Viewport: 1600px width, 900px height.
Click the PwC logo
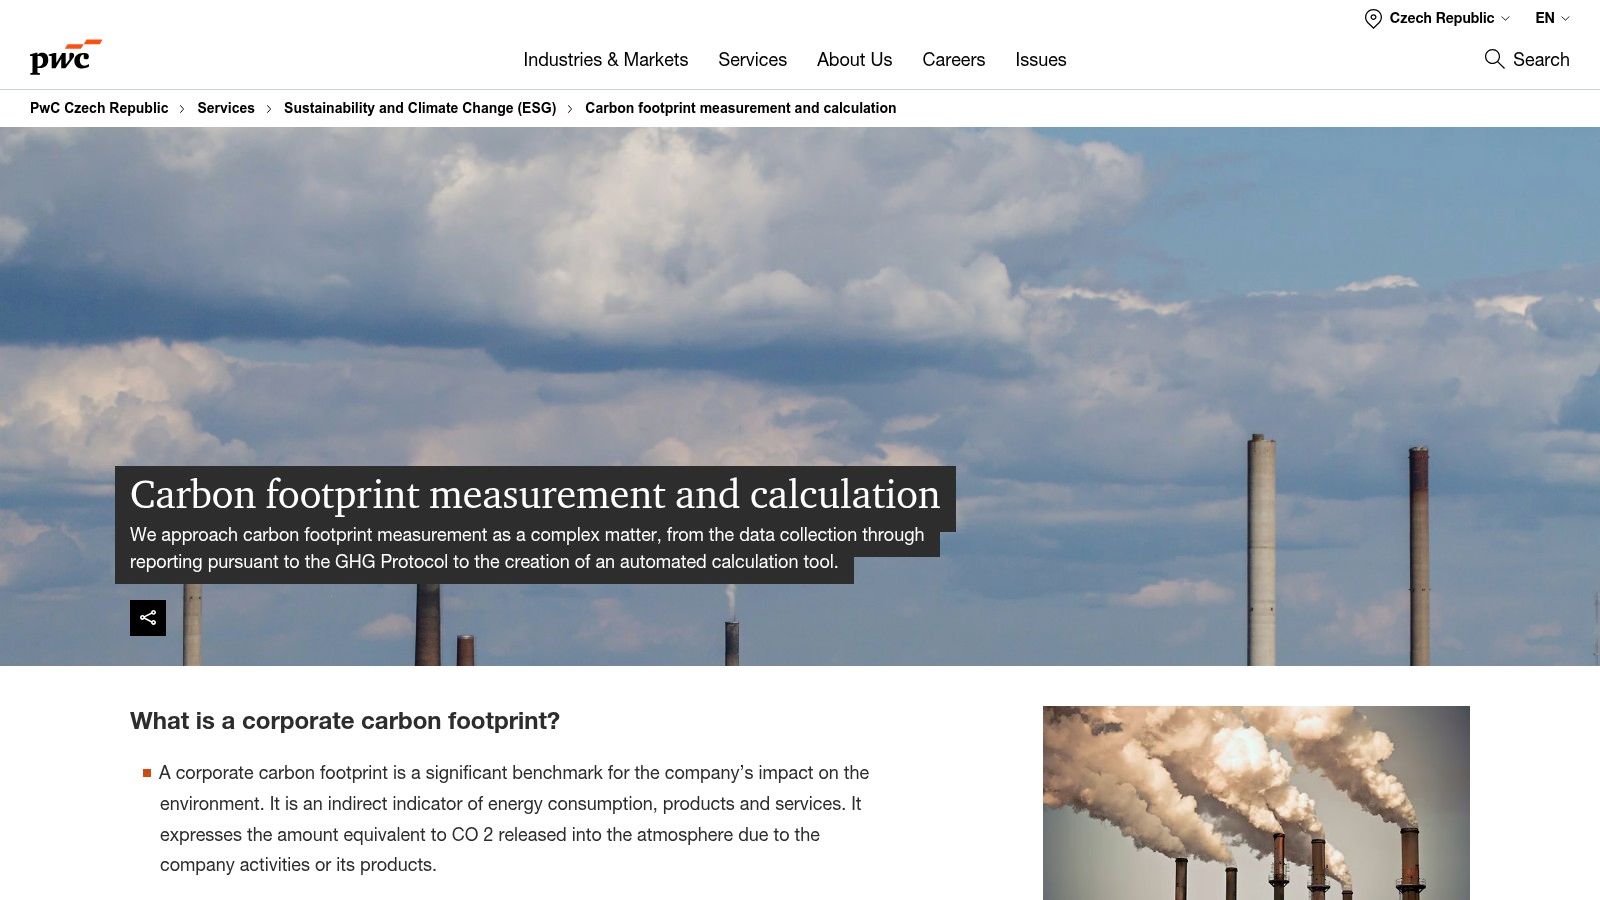[65, 57]
